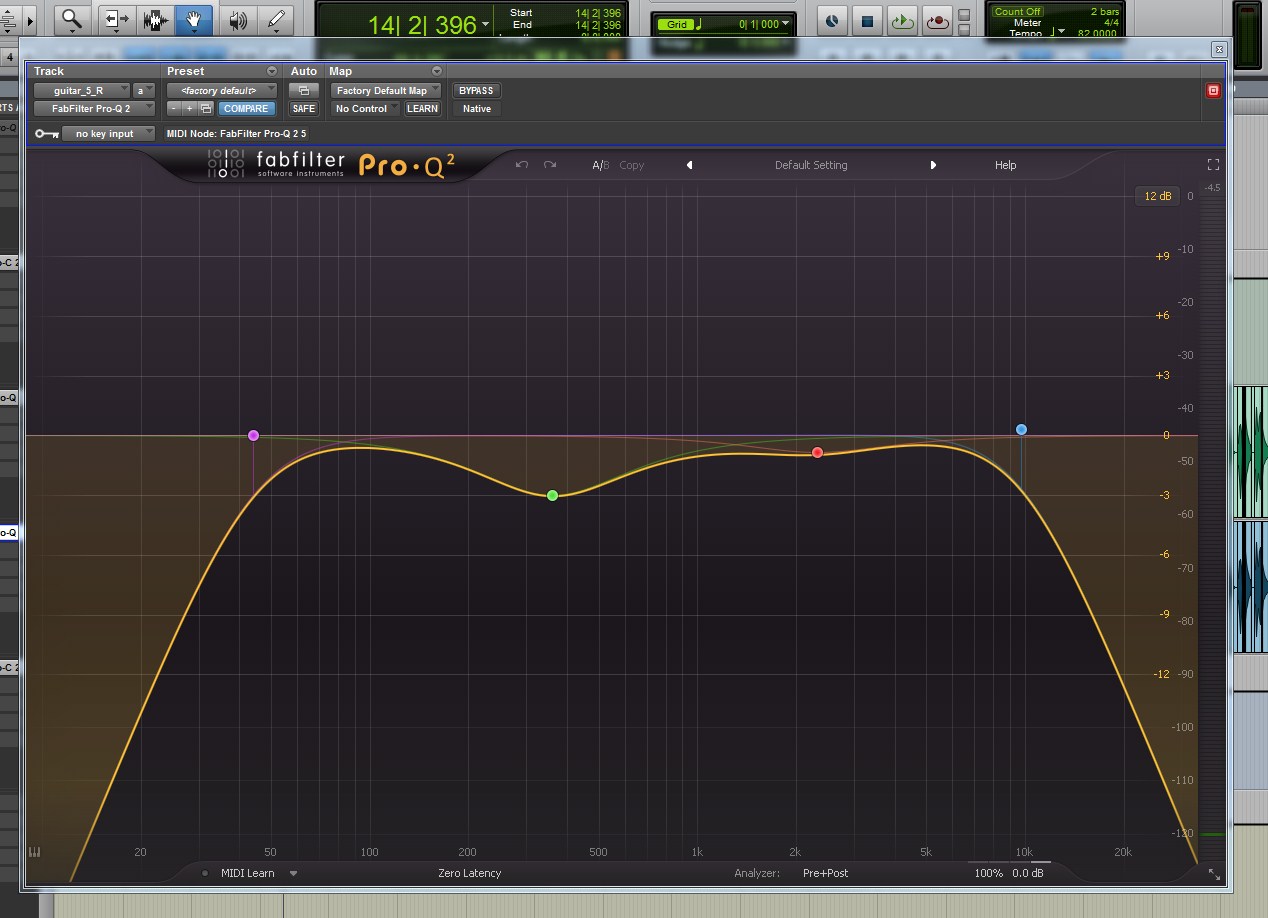Image resolution: width=1268 pixels, height=918 pixels.
Task: Open the no key input dropdown
Action: (109, 133)
